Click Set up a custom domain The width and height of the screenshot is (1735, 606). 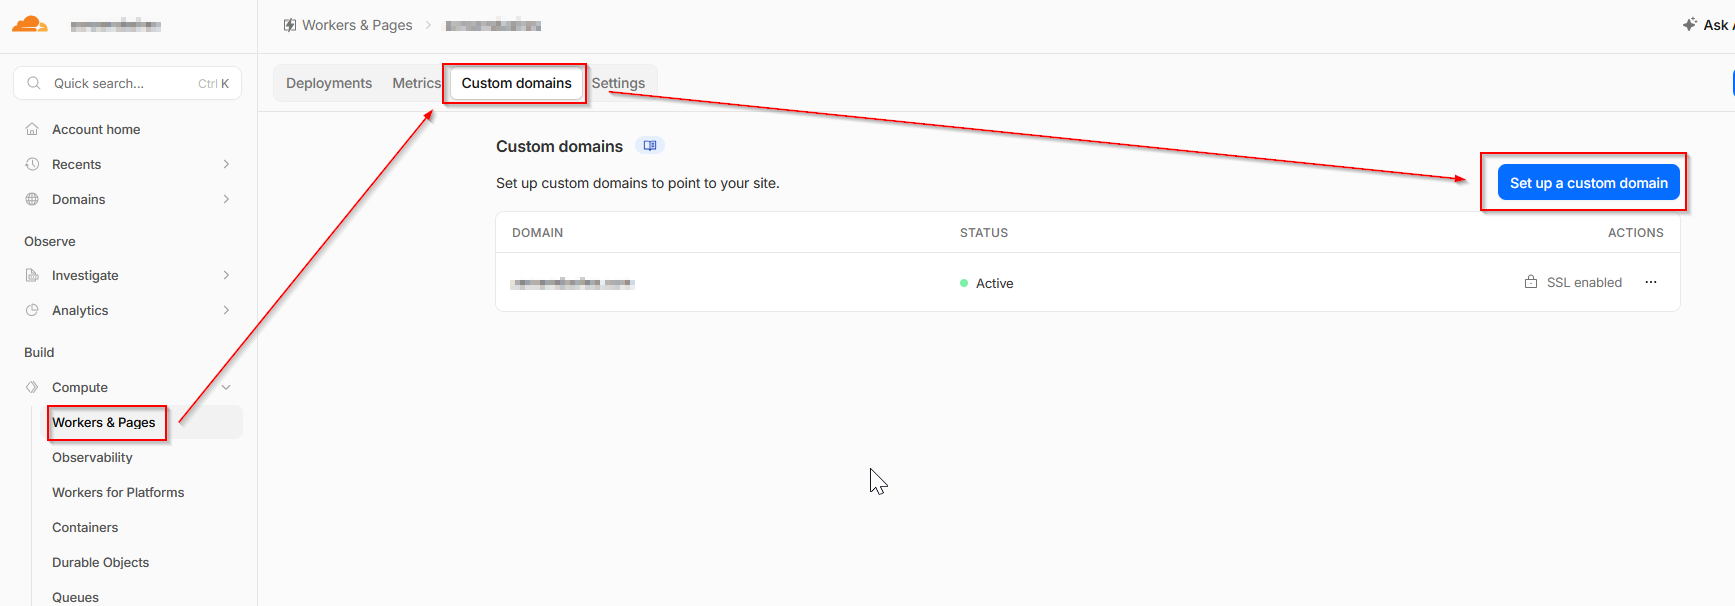tap(1588, 183)
